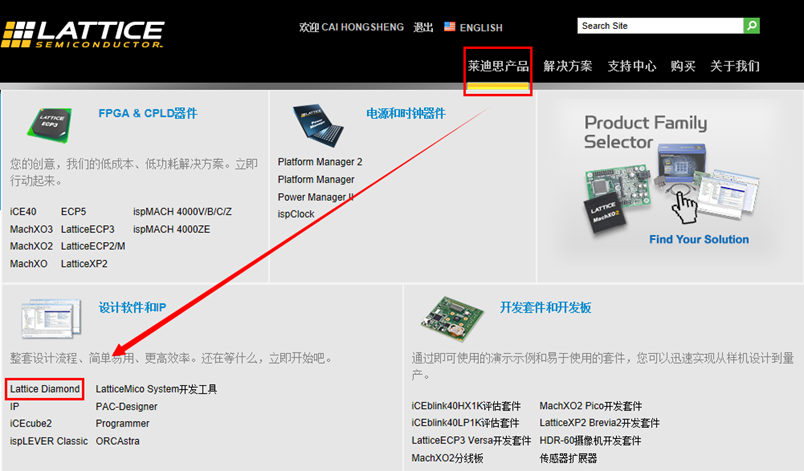804x471 pixels.
Task: Click inside the Search Site field
Action: click(x=660, y=26)
